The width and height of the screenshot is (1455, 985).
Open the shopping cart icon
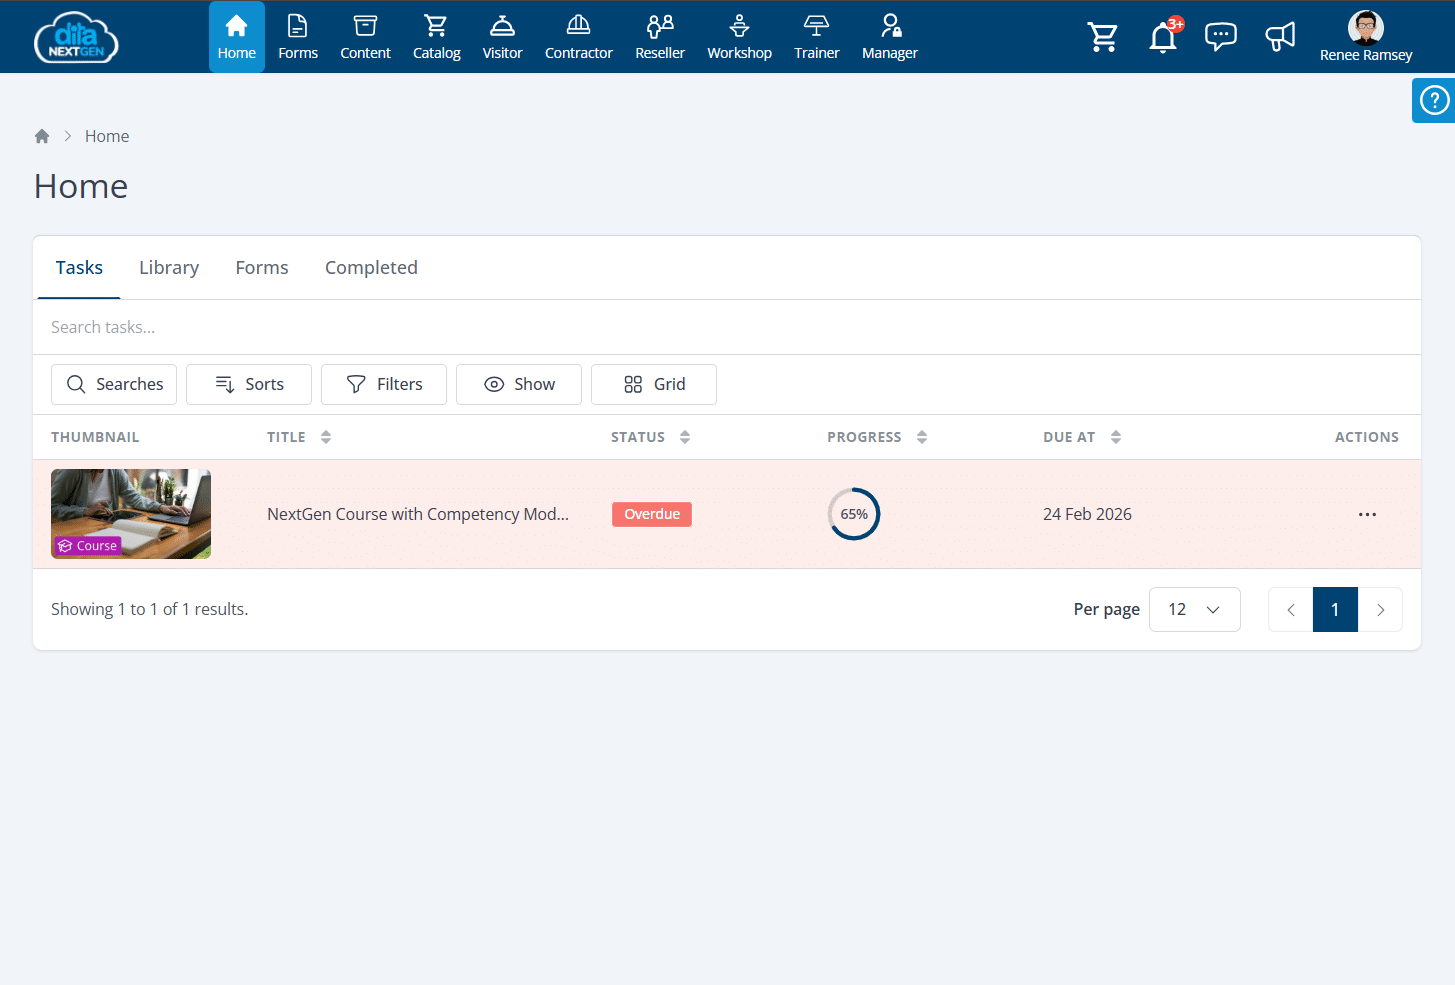point(1103,37)
